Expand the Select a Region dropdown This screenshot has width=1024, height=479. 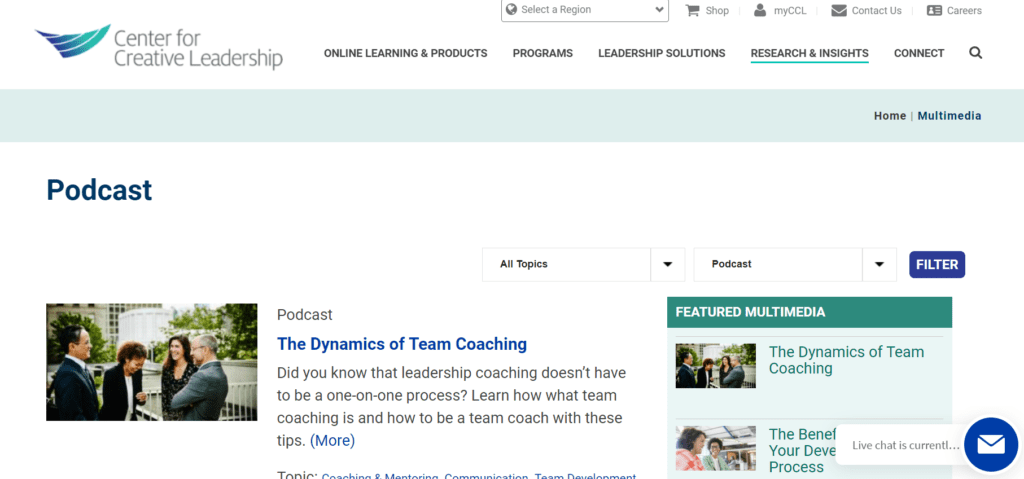tap(584, 10)
